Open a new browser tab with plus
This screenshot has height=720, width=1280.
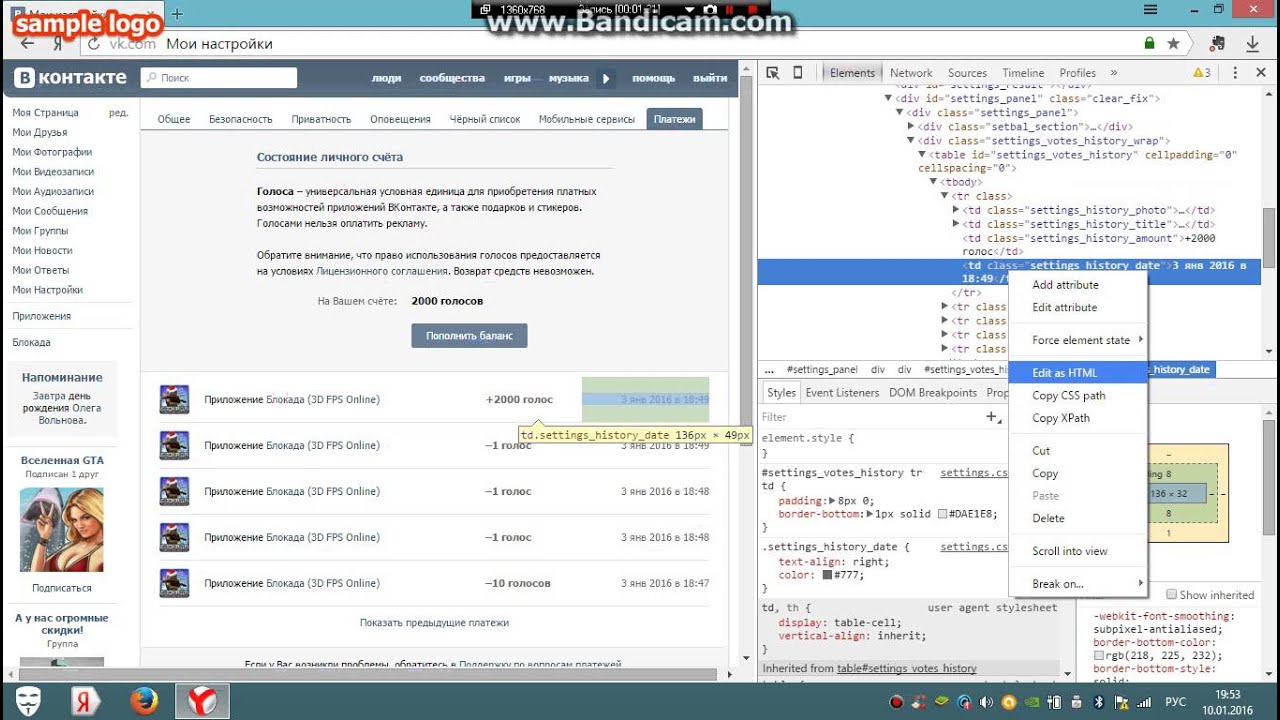pyautogui.click(x=178, y=13)
